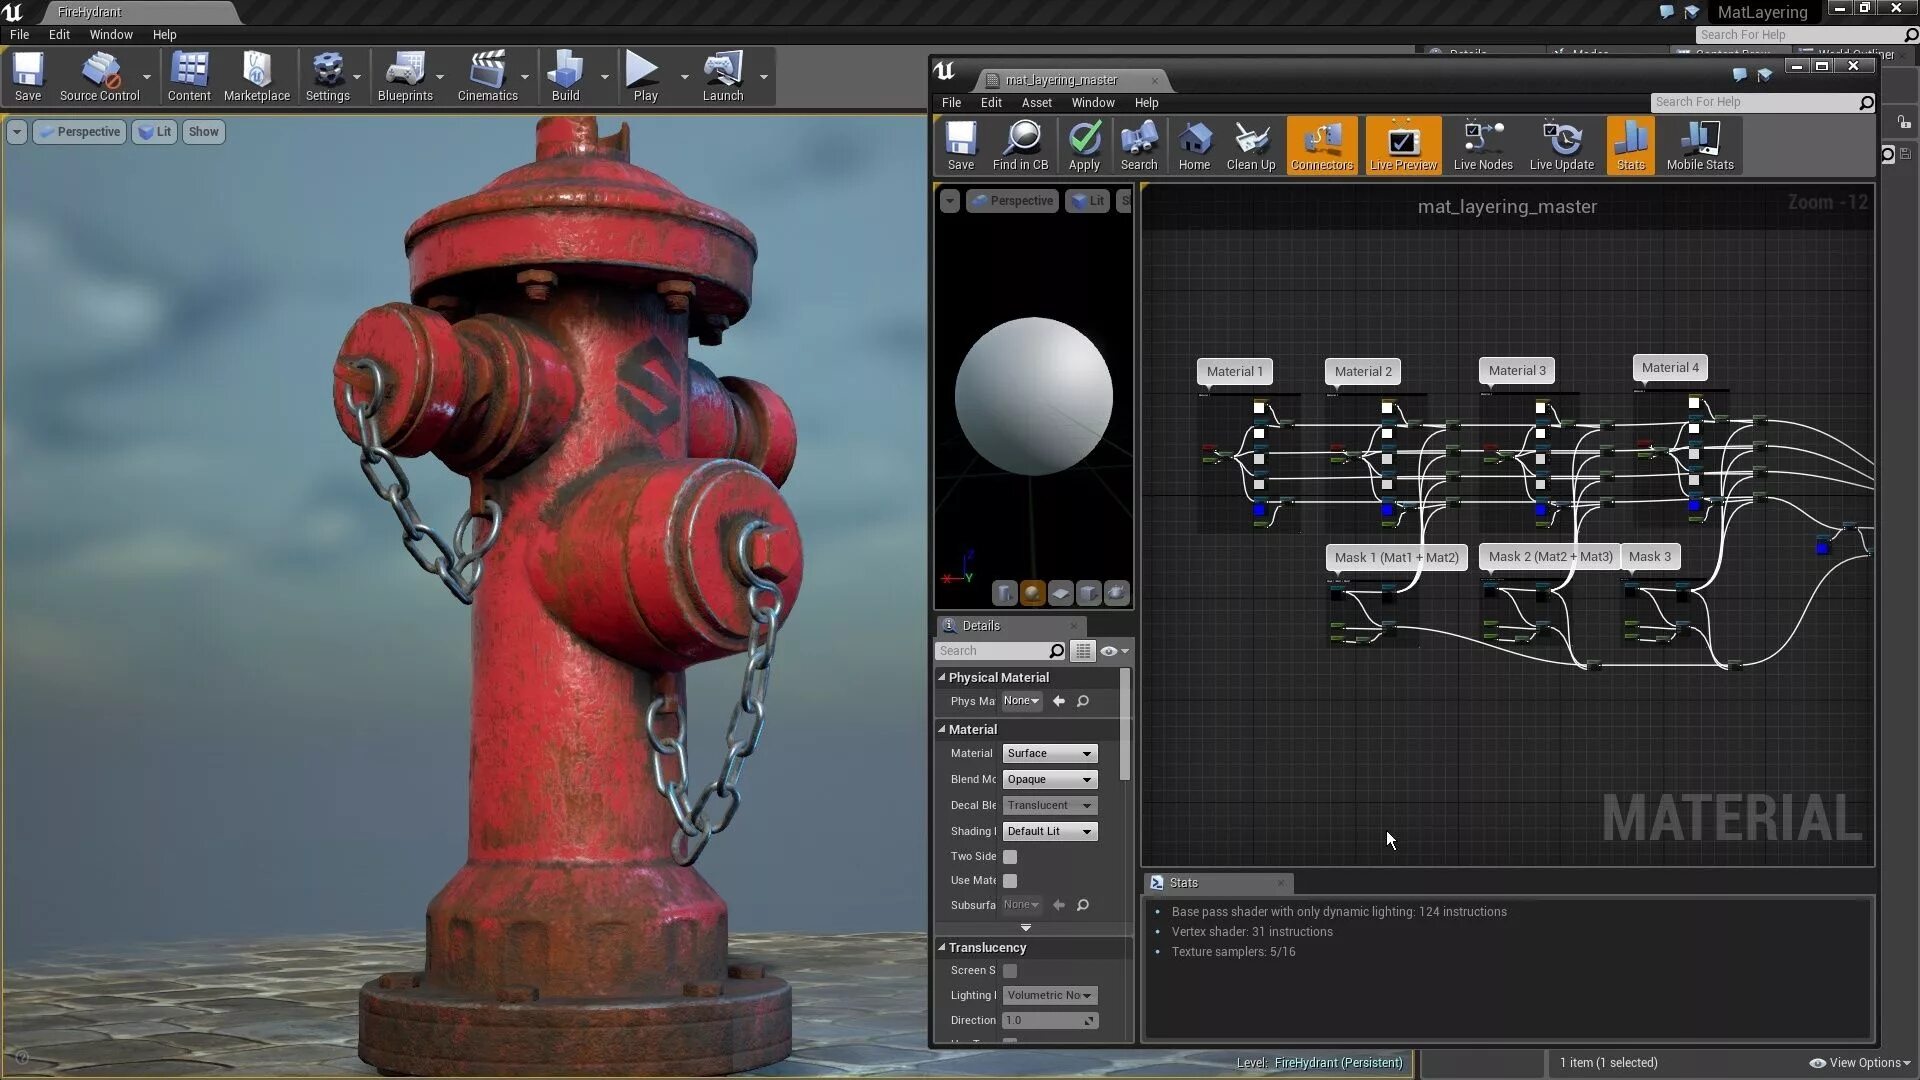Enable the Two Sided checkbox
The height and width of the screenshot is (1080, 1920).
(1010, 857)
